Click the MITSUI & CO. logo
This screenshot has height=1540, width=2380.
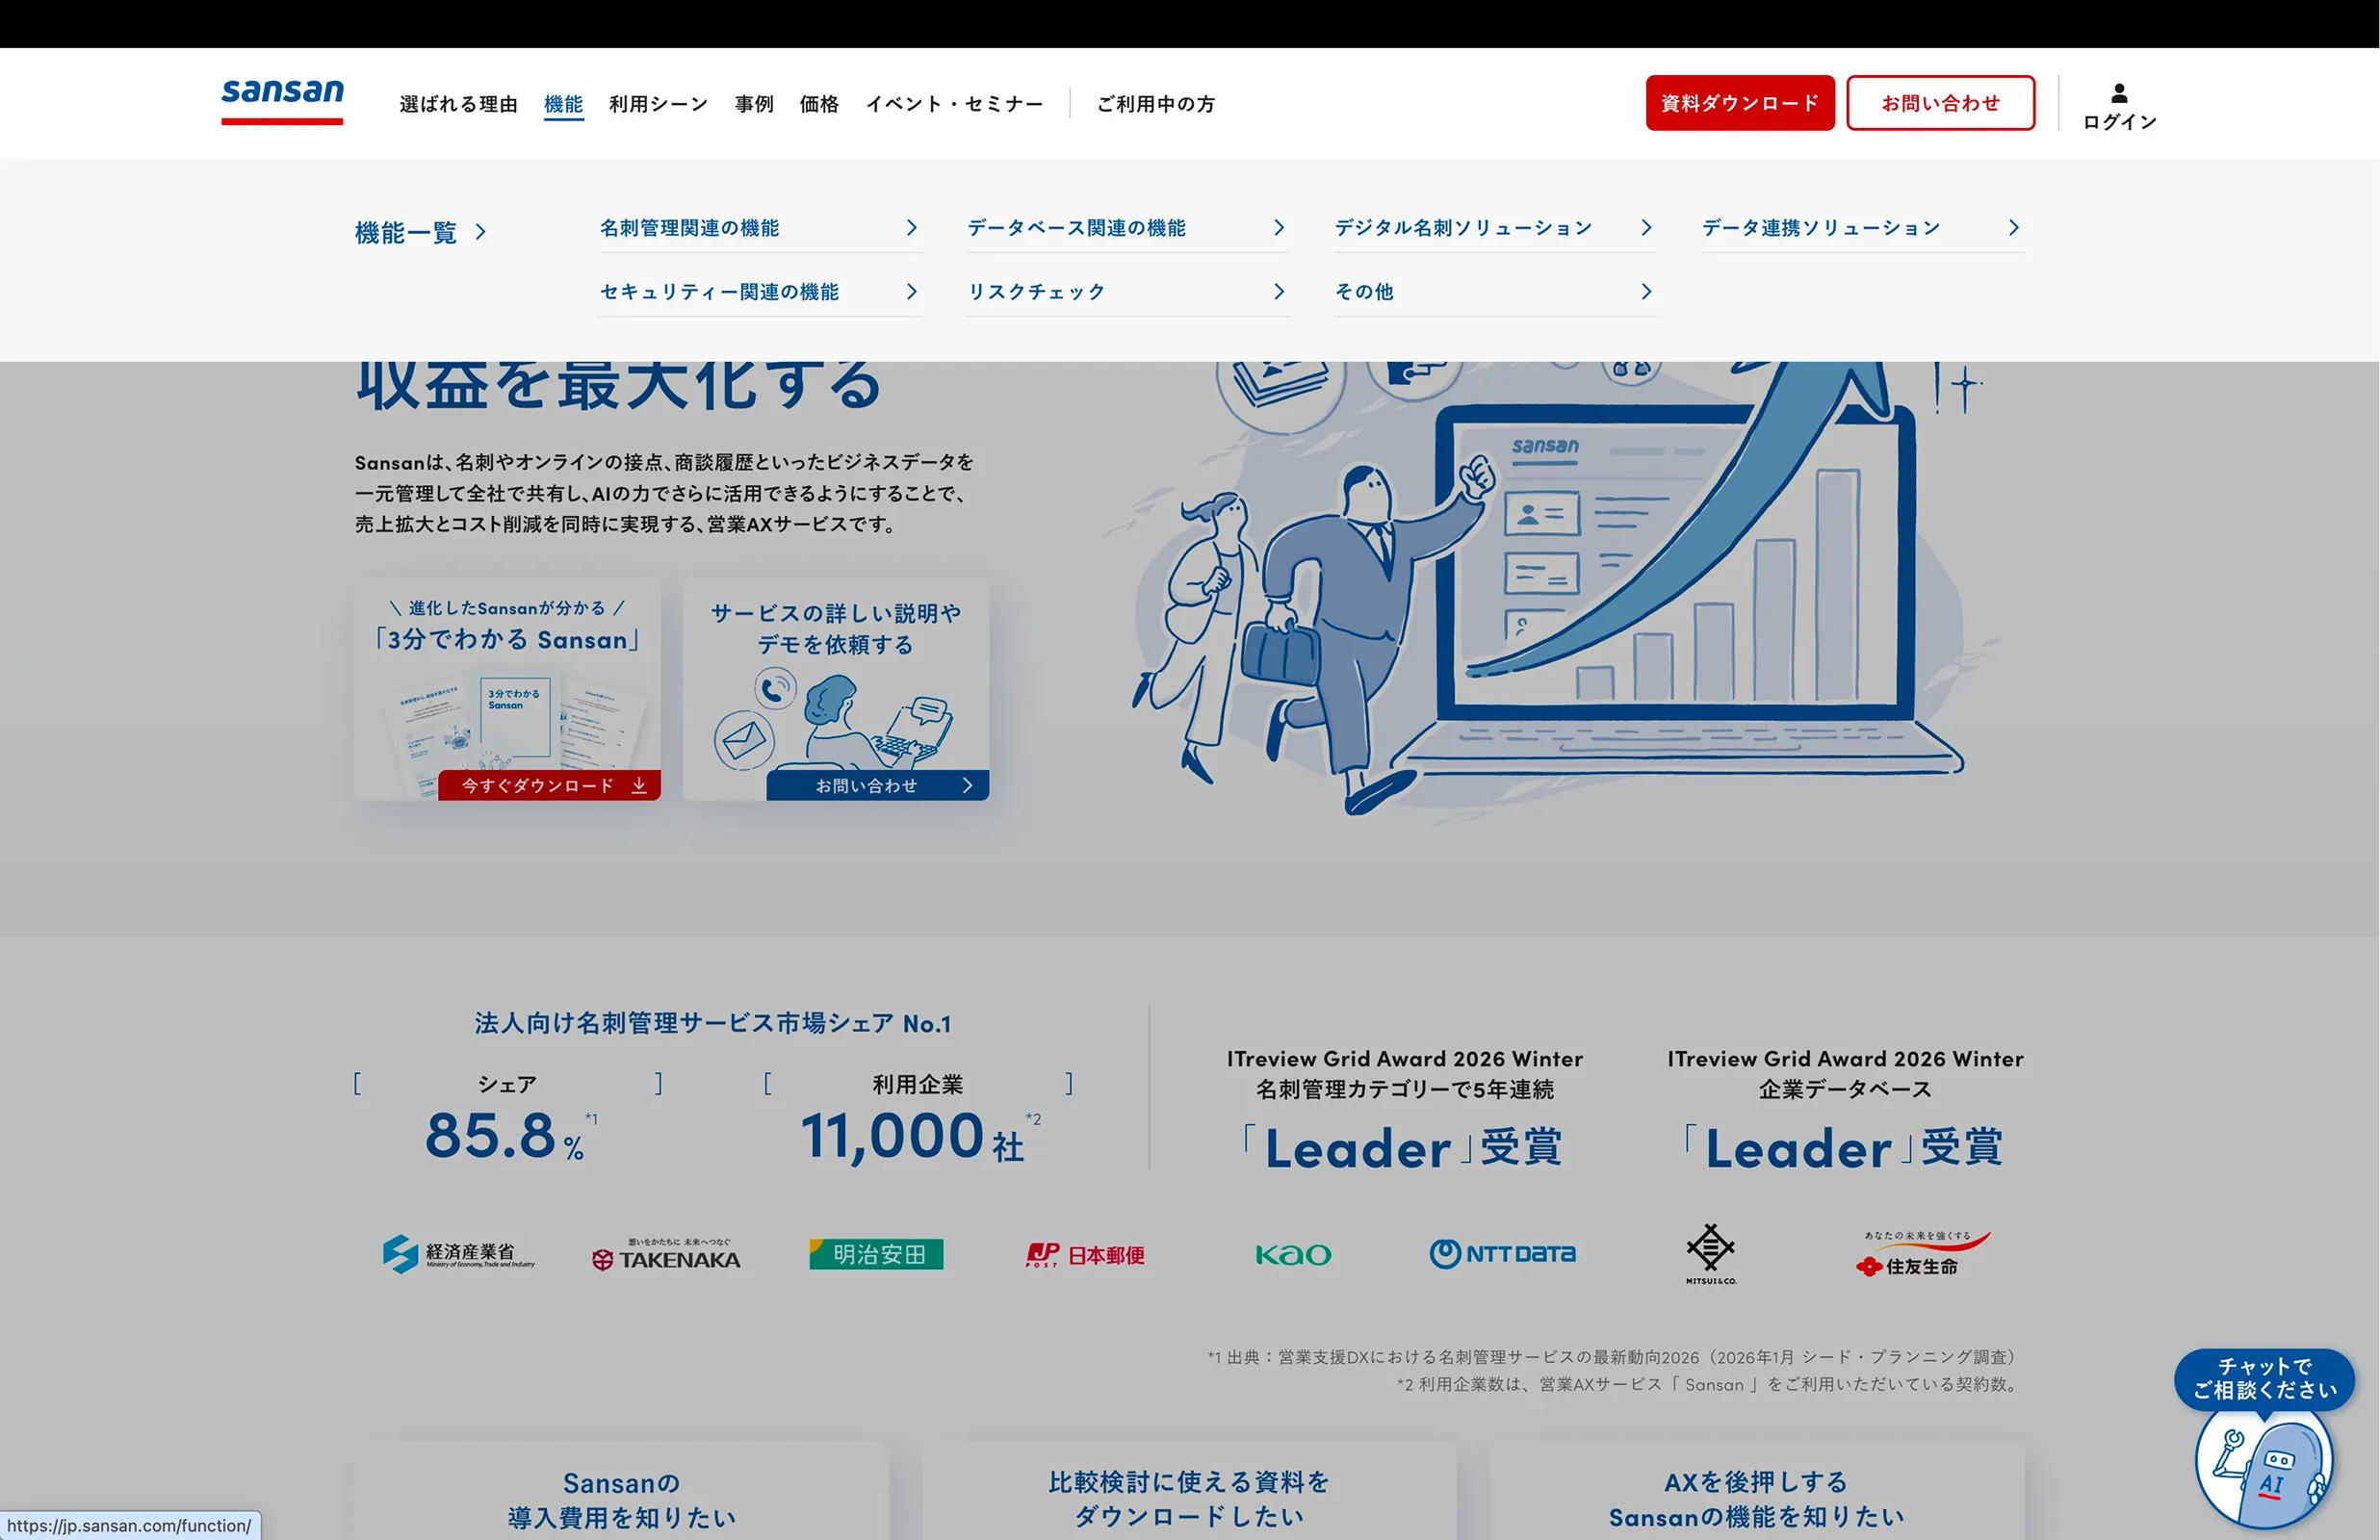pos(1711,1254)
